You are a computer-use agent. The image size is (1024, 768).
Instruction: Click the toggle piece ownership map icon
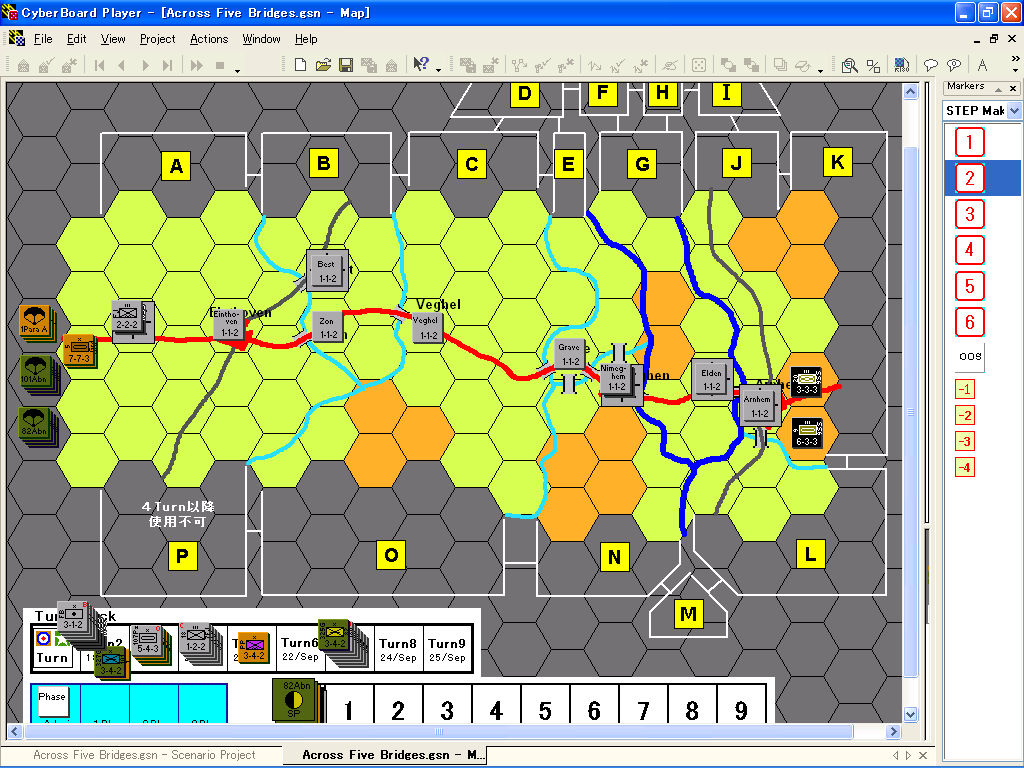click(x=901, y=65)
